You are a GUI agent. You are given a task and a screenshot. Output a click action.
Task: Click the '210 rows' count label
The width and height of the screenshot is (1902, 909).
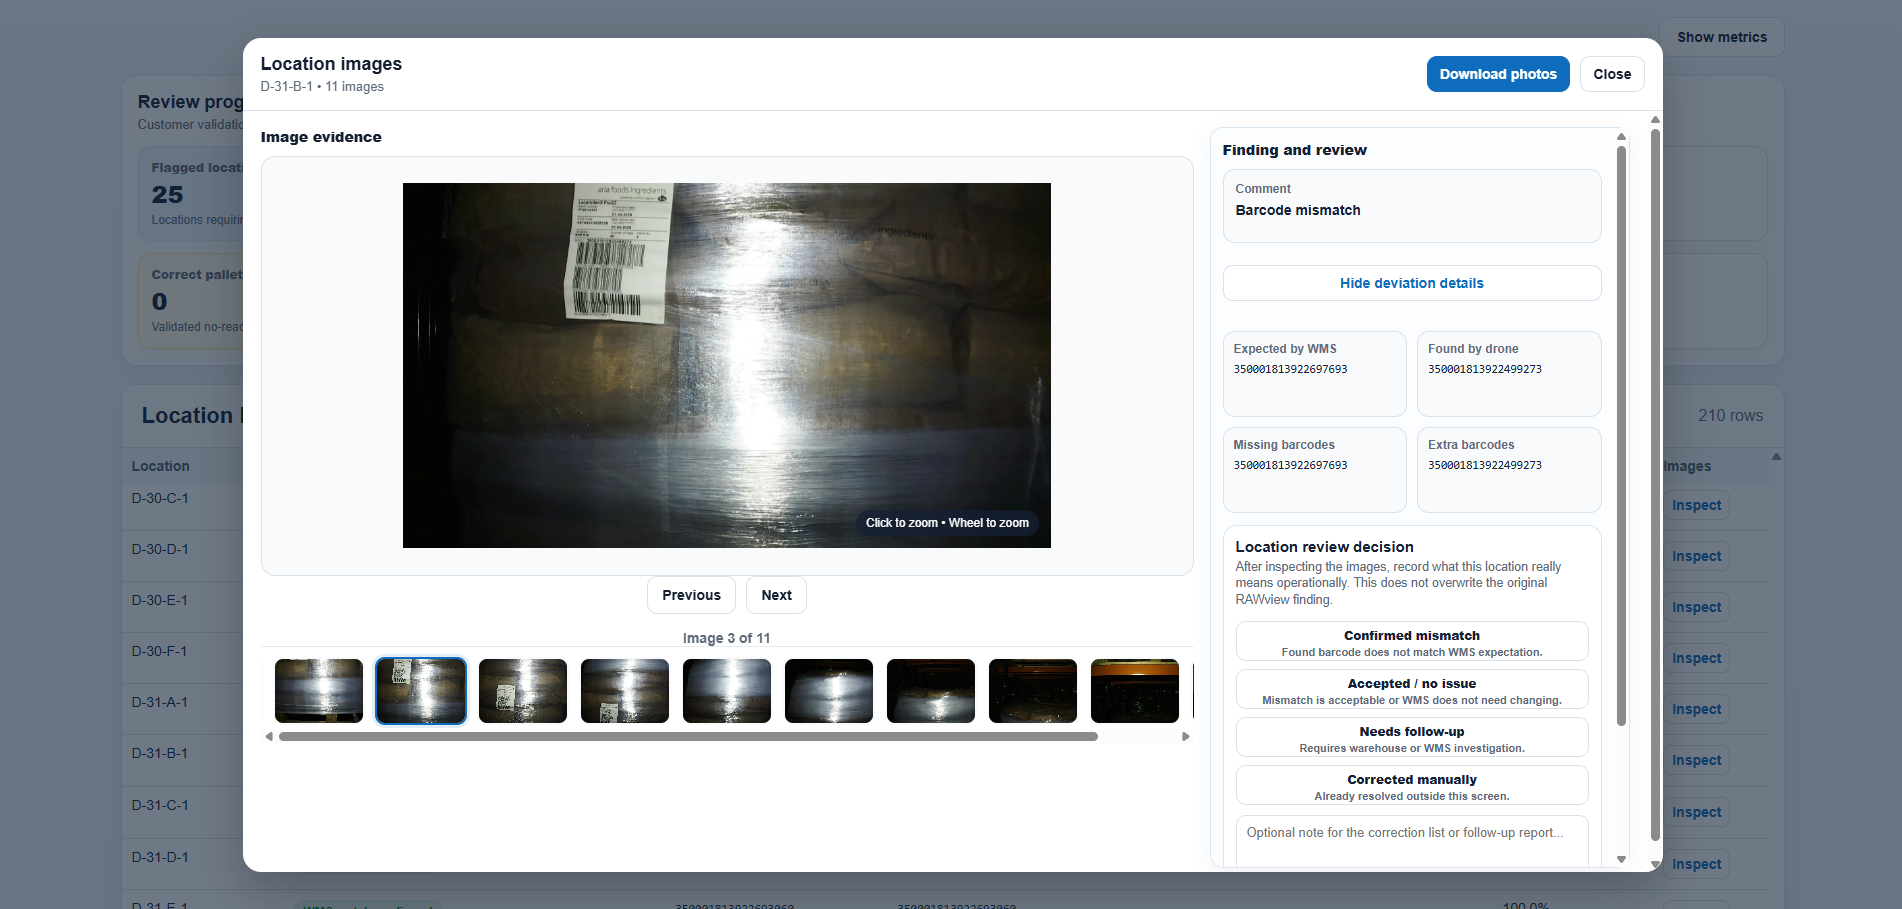pos(1730,416)
